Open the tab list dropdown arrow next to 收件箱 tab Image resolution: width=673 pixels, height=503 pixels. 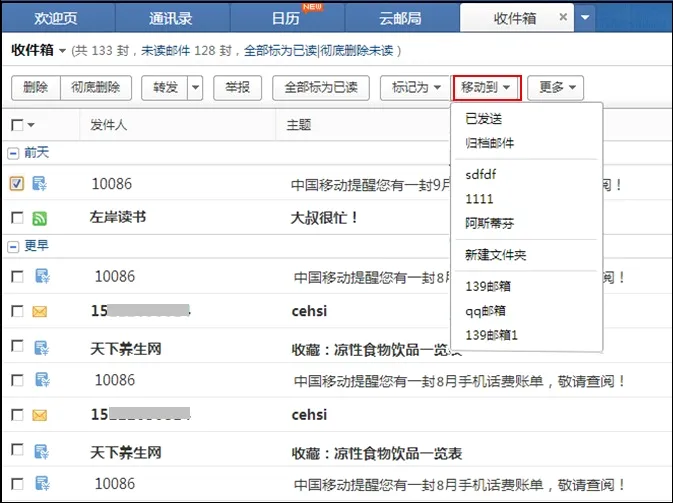(585, 18)
